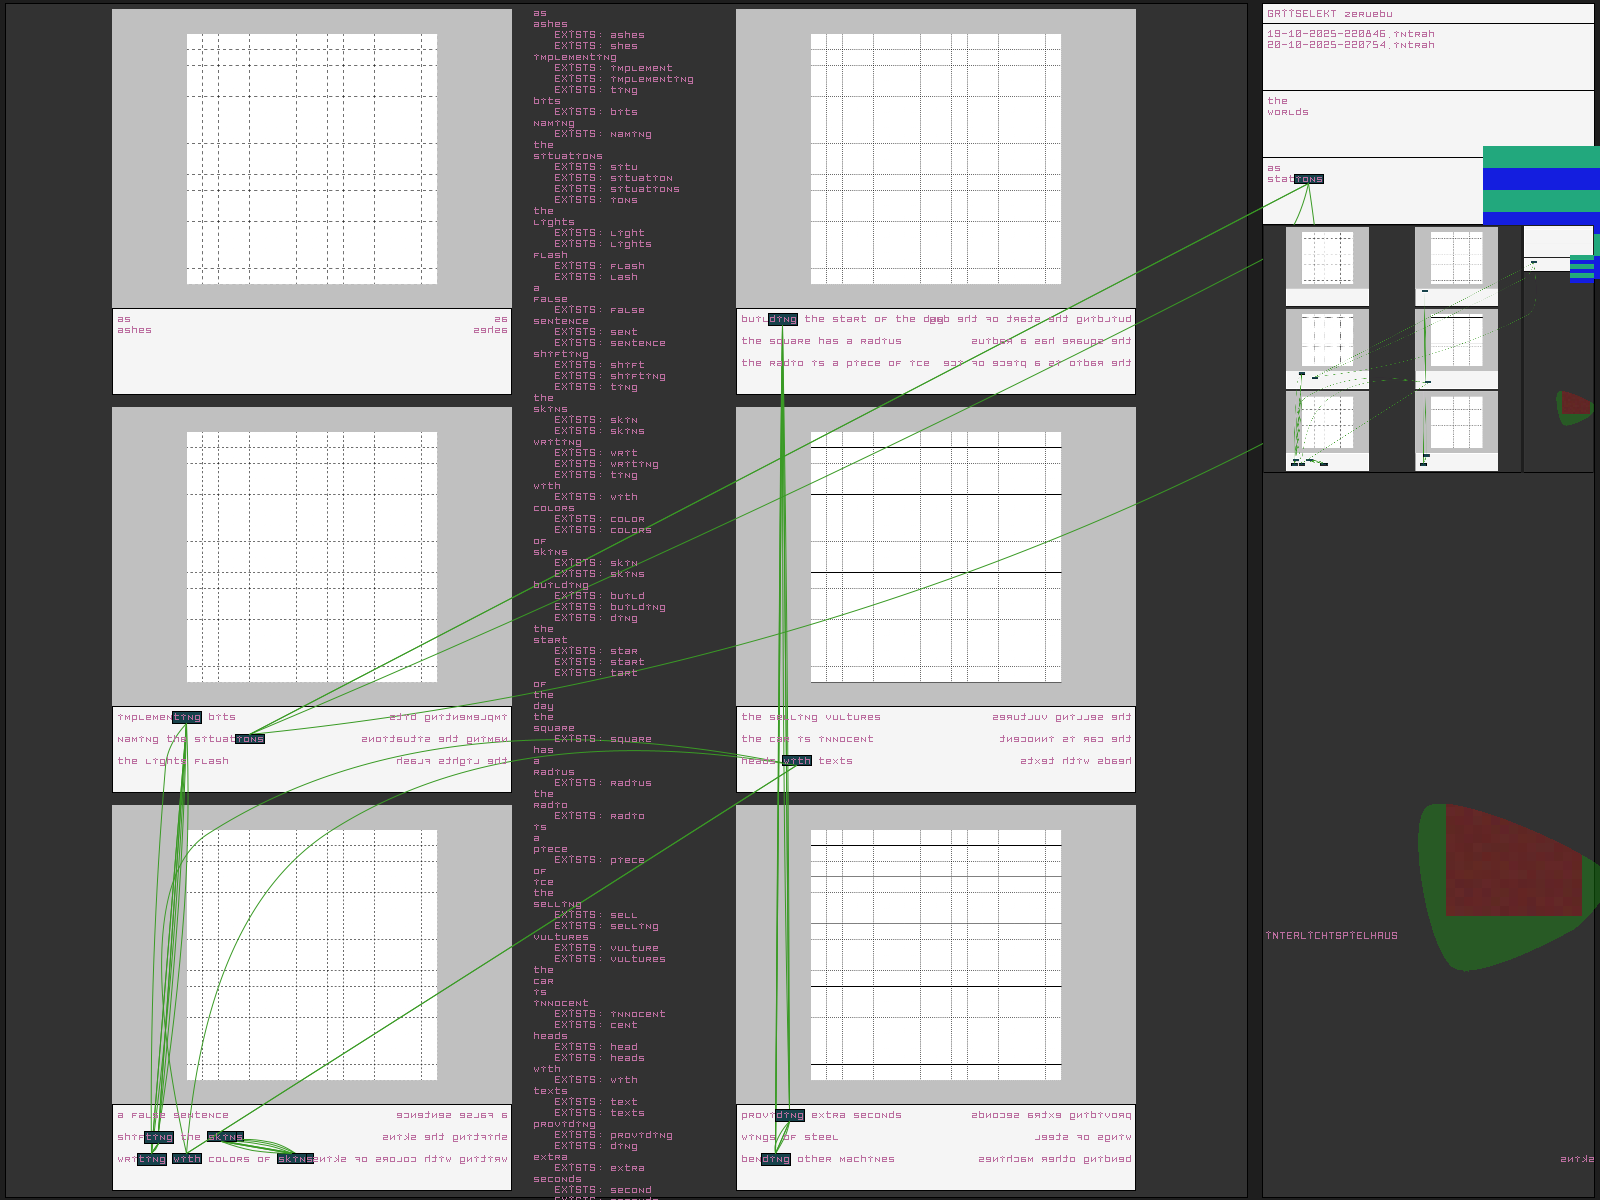Select highlighted "ding" token in "building the start"
The height and width of the screenshot is (1200, 1600).
783,319
